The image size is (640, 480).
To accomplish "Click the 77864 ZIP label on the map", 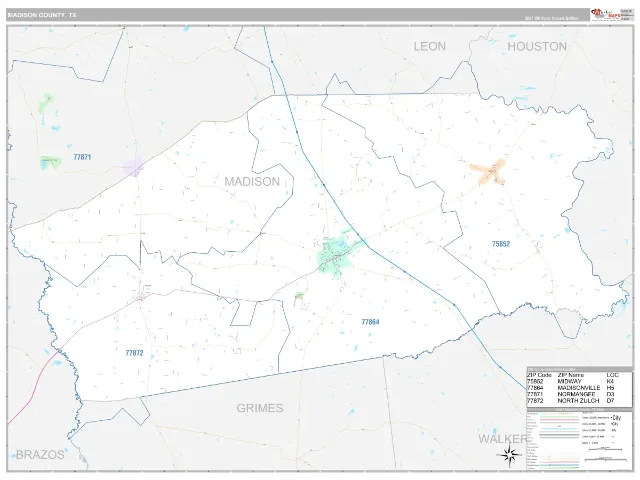I will point(370,322).
